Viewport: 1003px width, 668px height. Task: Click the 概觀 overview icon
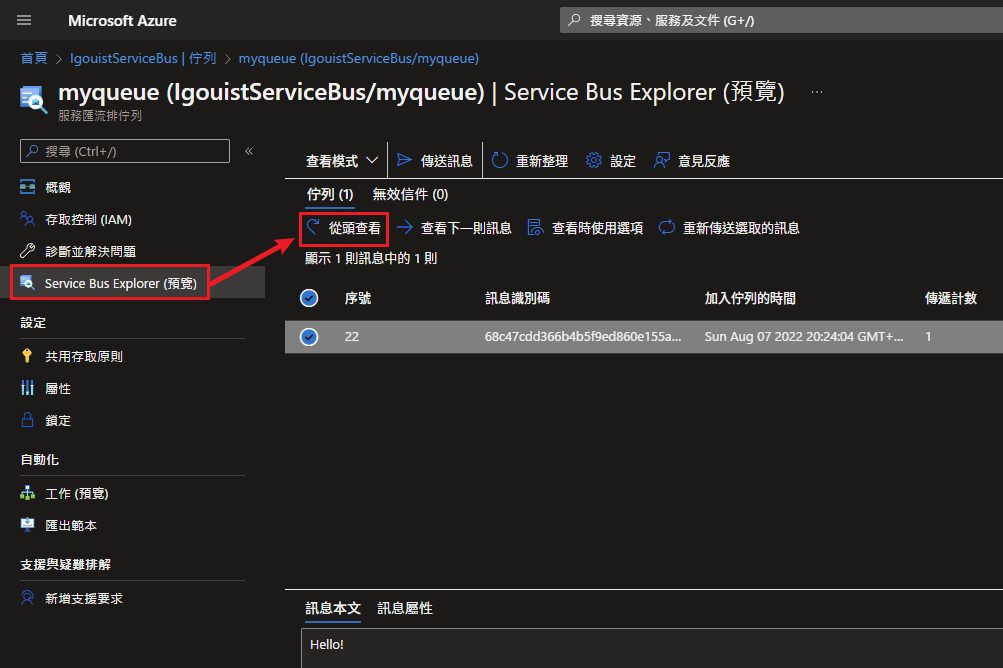click(28, 187)
